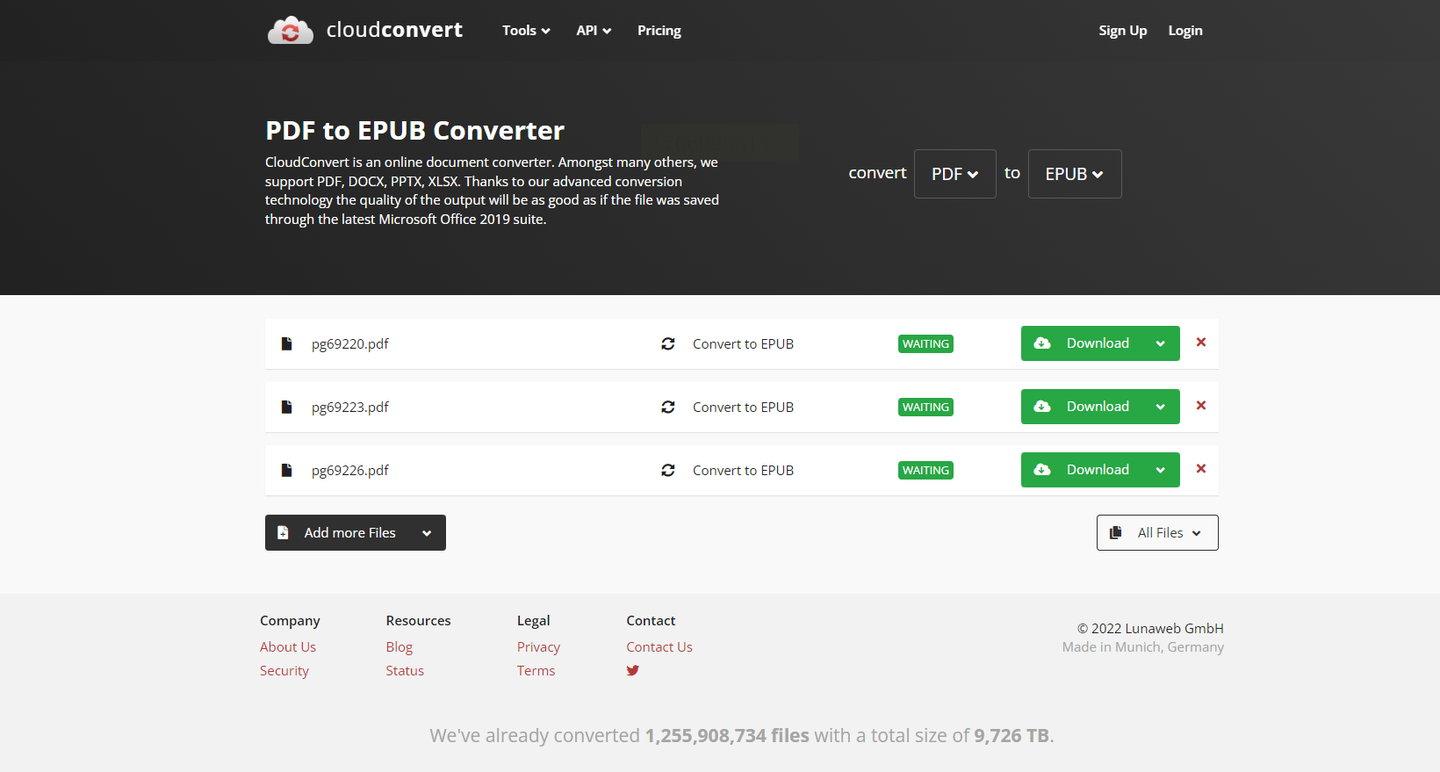The height and width of the screenshot is (772, 1440).
Task: Go to the Pricing page
Action: pos(659,30)
